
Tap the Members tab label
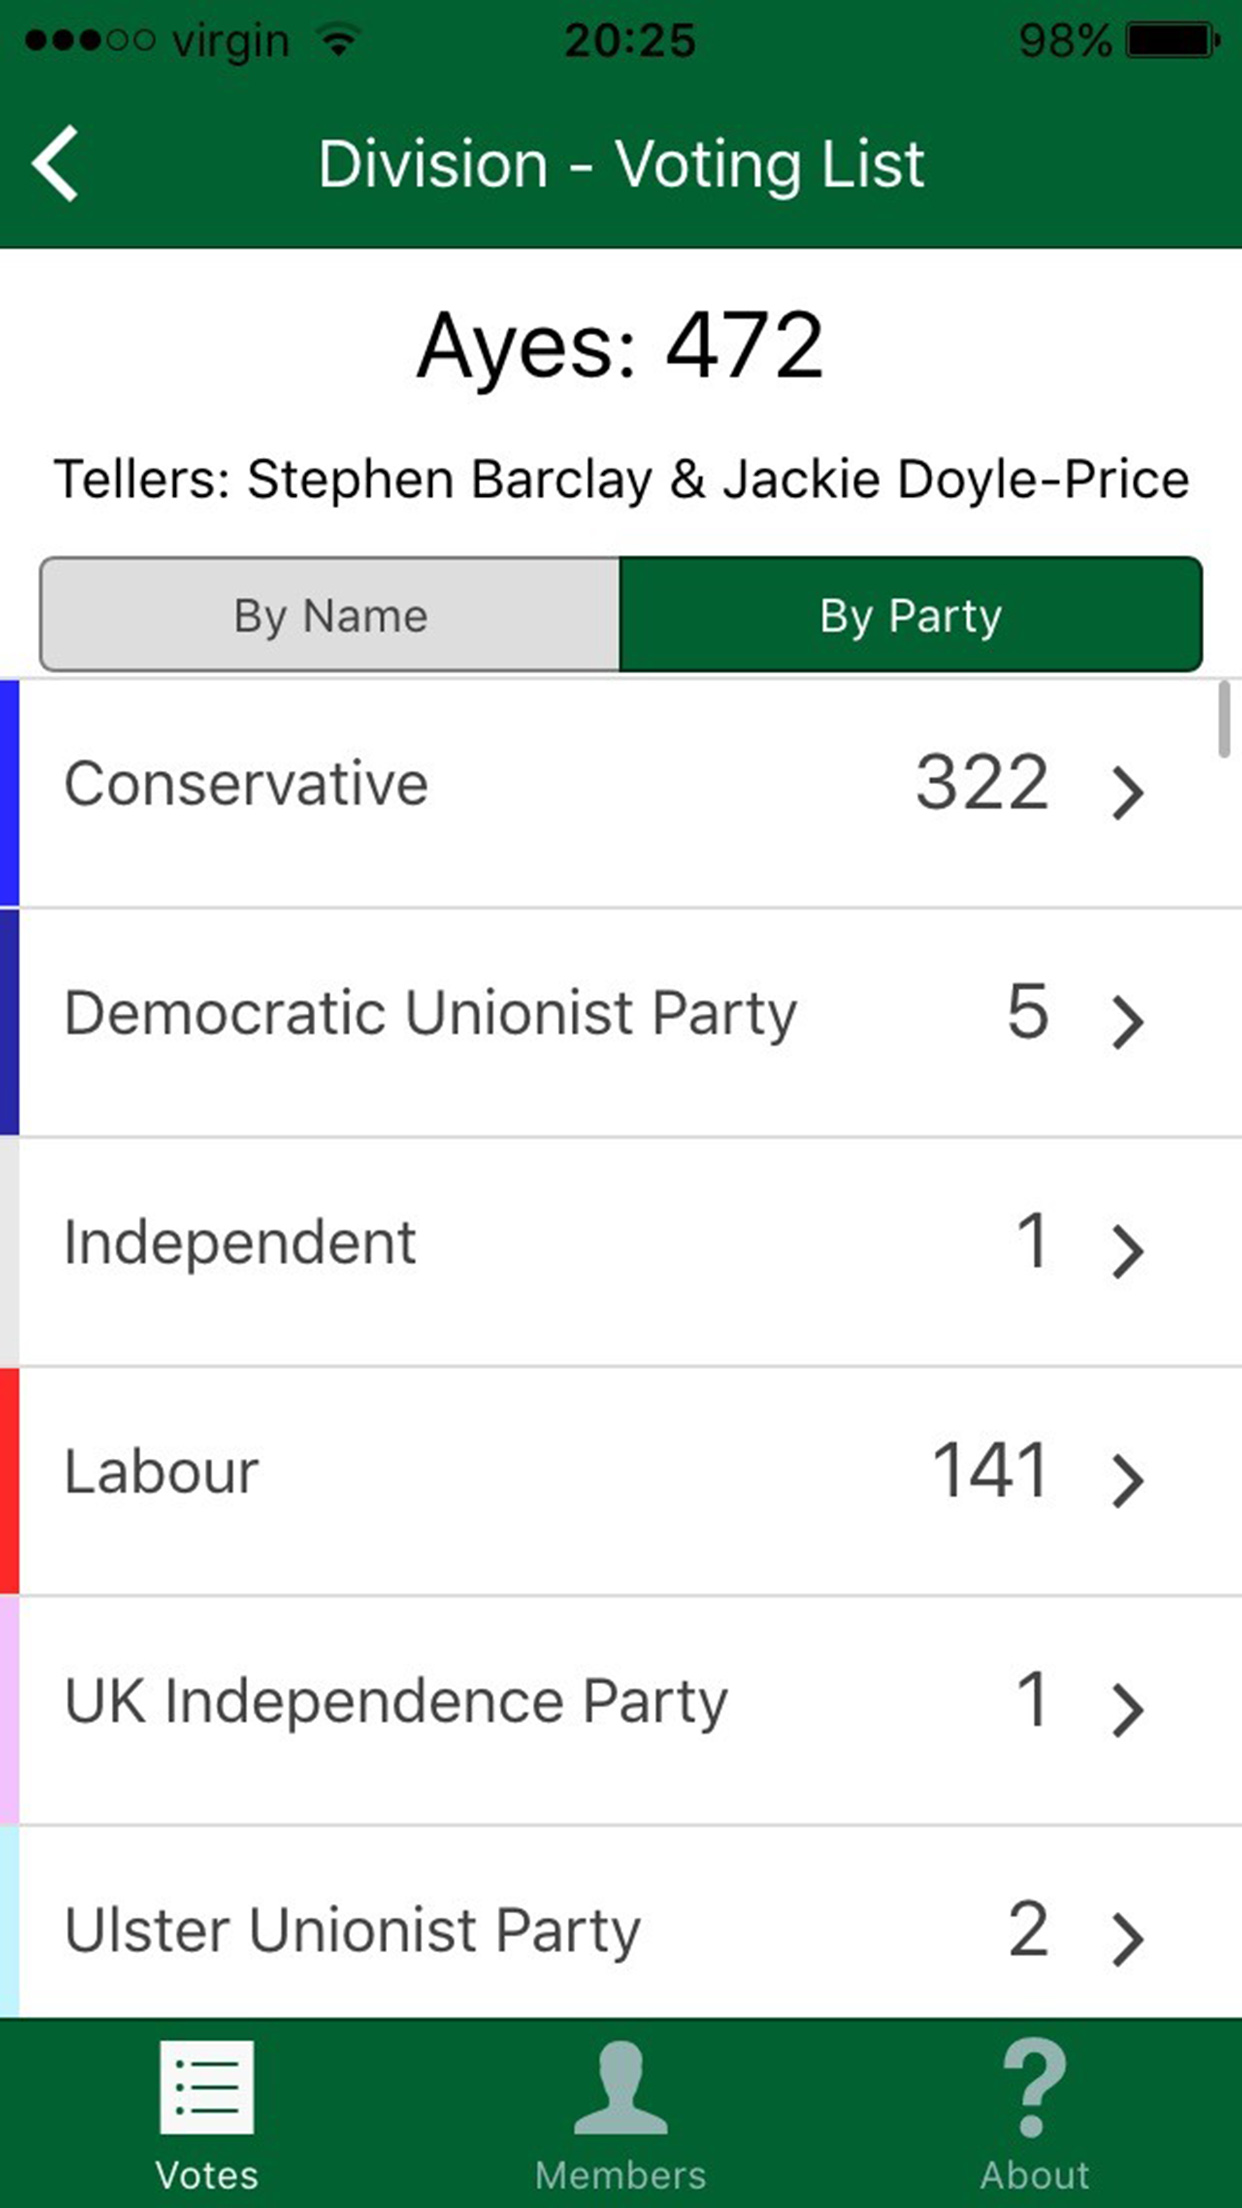[x=620, y=2175]
